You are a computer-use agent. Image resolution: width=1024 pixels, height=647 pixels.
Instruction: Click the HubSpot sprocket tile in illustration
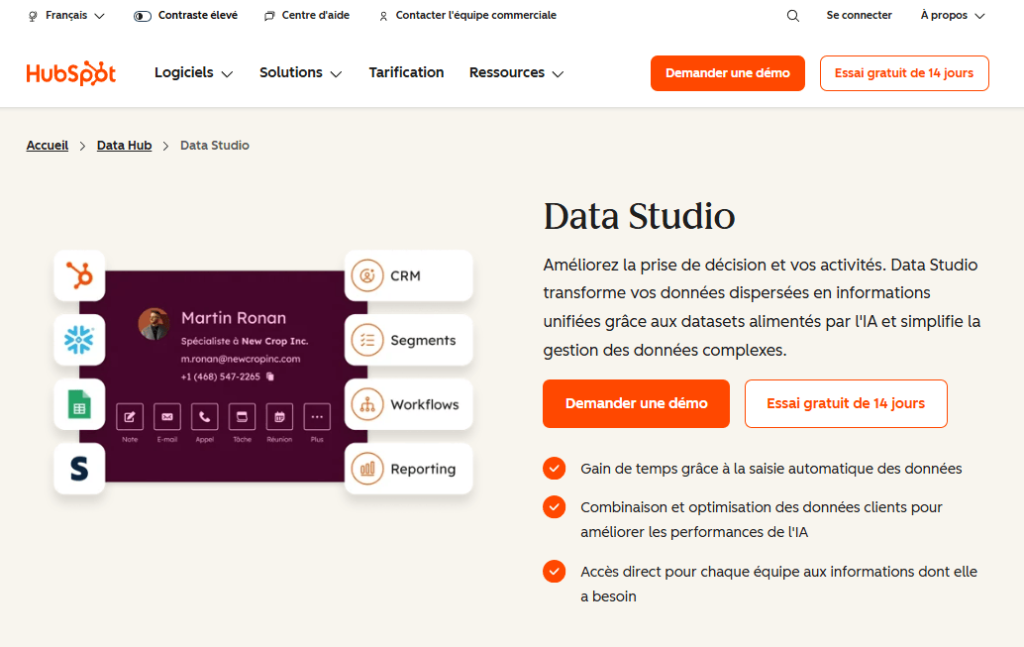click(80, 276)
